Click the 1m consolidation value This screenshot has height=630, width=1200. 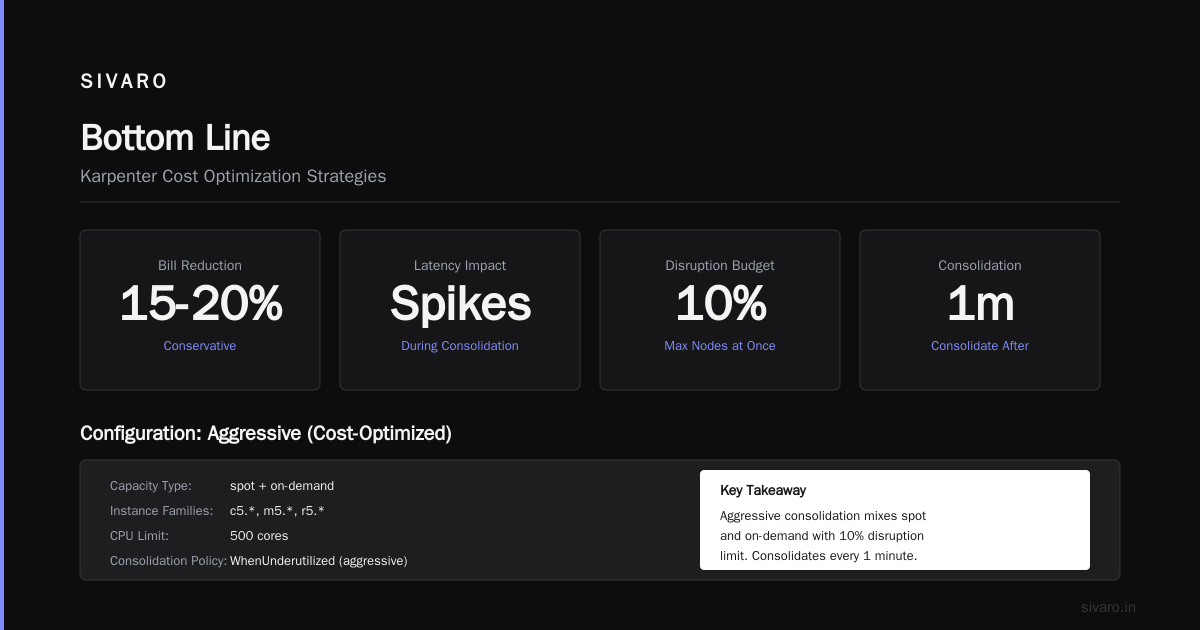pyautogui.click(x=980, y=304)
